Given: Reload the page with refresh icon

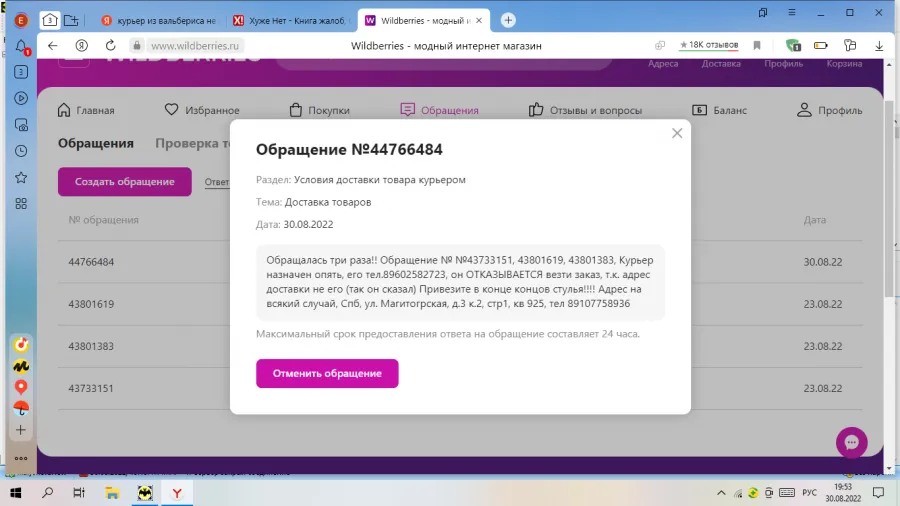Looking at the screenshot, I should click(111, 45).
